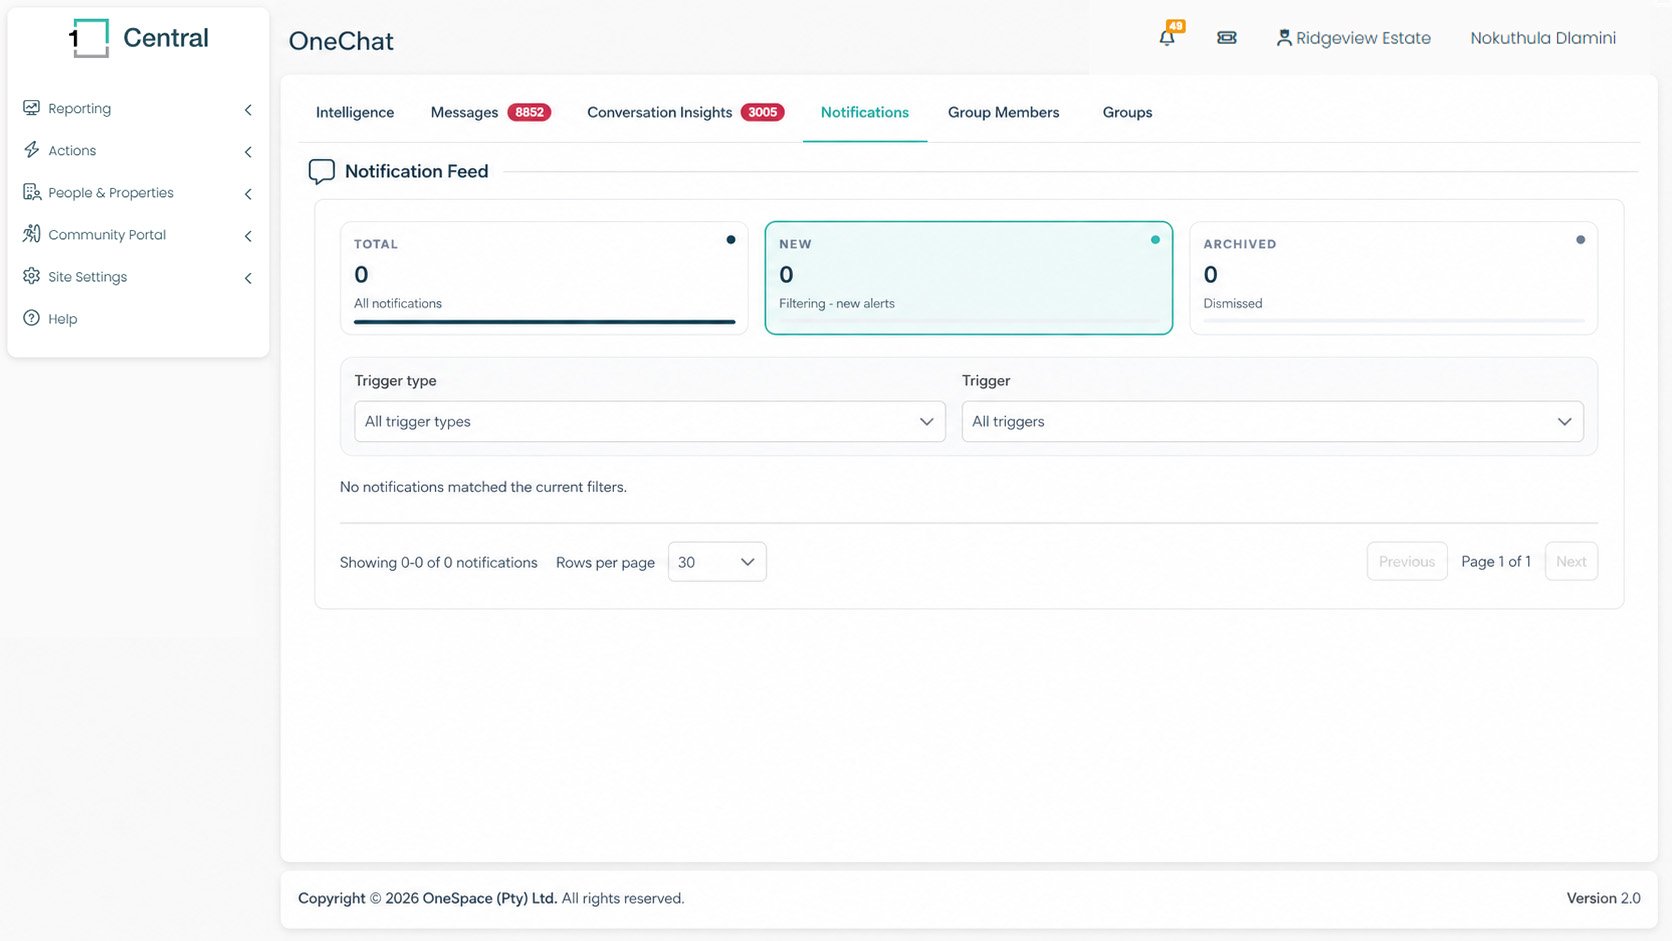The width and height of the screenshot is (1672, 941).
Task: Click the Next page button
Action: [x=1571, y=561]
